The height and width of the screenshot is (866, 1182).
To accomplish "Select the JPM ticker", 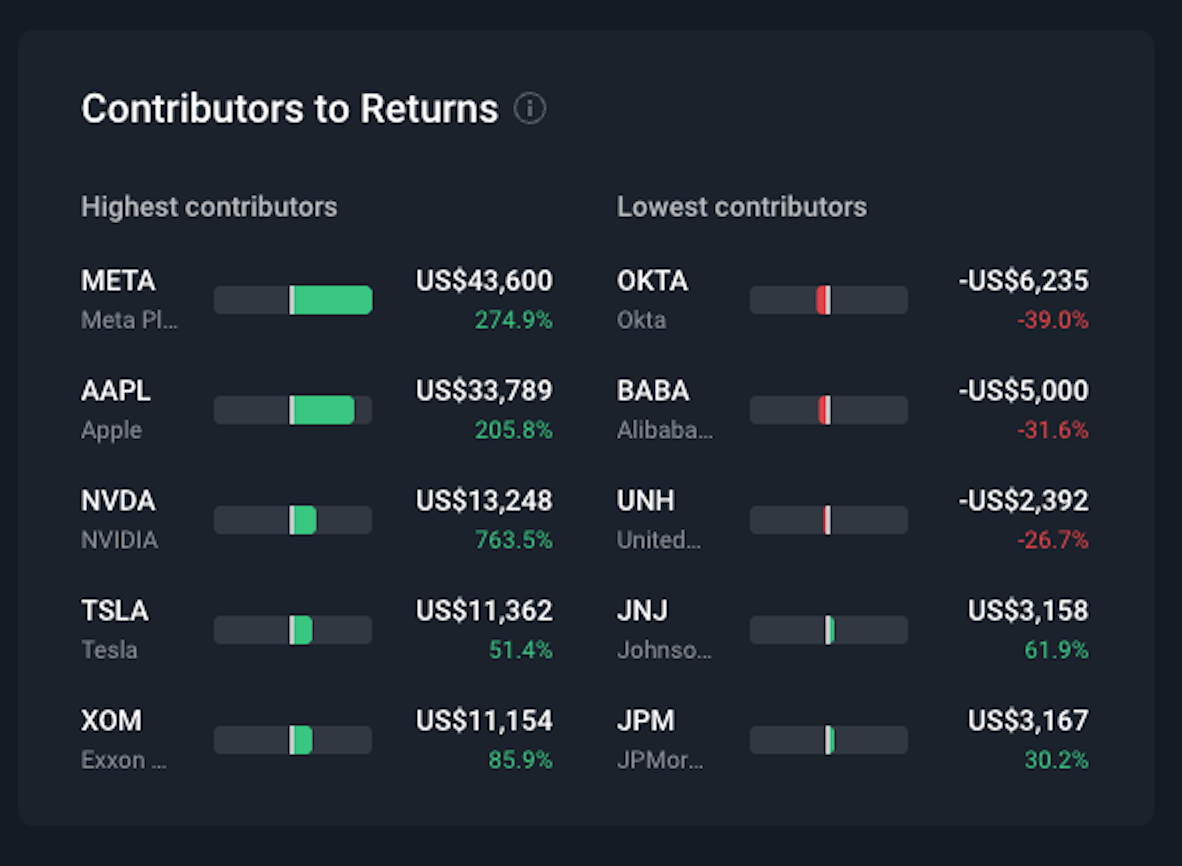I will 646,721.
